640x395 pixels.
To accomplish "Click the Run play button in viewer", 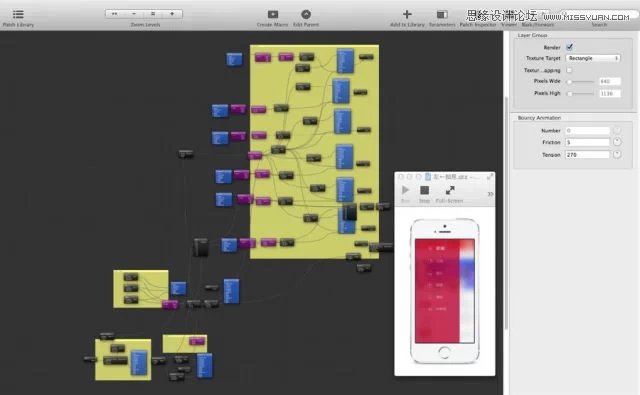I will click(x=405, y=190).
